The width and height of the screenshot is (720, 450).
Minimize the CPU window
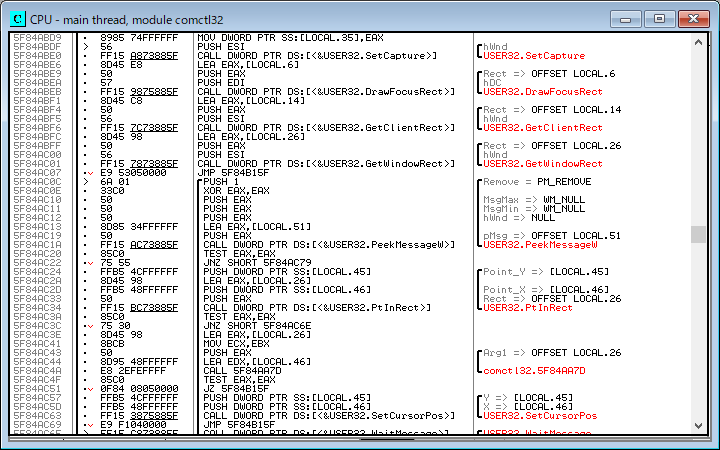pyautogui.click(x=625, y=19)
